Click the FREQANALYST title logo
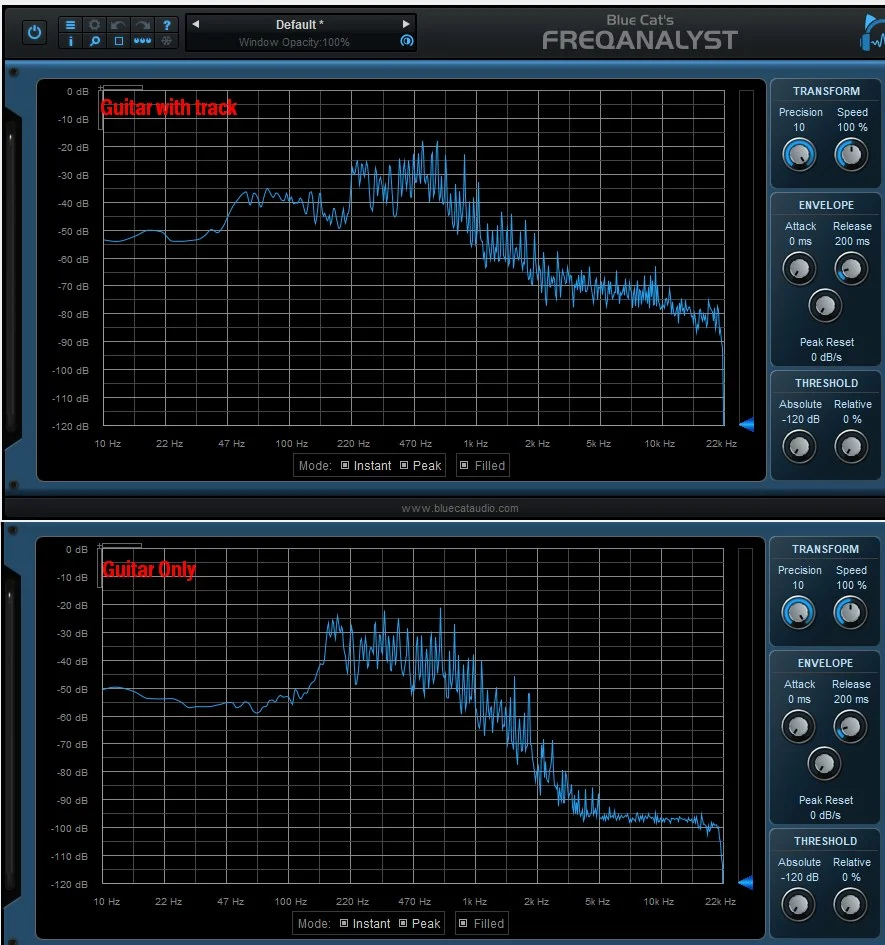The width and height of the screenshot is (885, 945). point(640,40)
